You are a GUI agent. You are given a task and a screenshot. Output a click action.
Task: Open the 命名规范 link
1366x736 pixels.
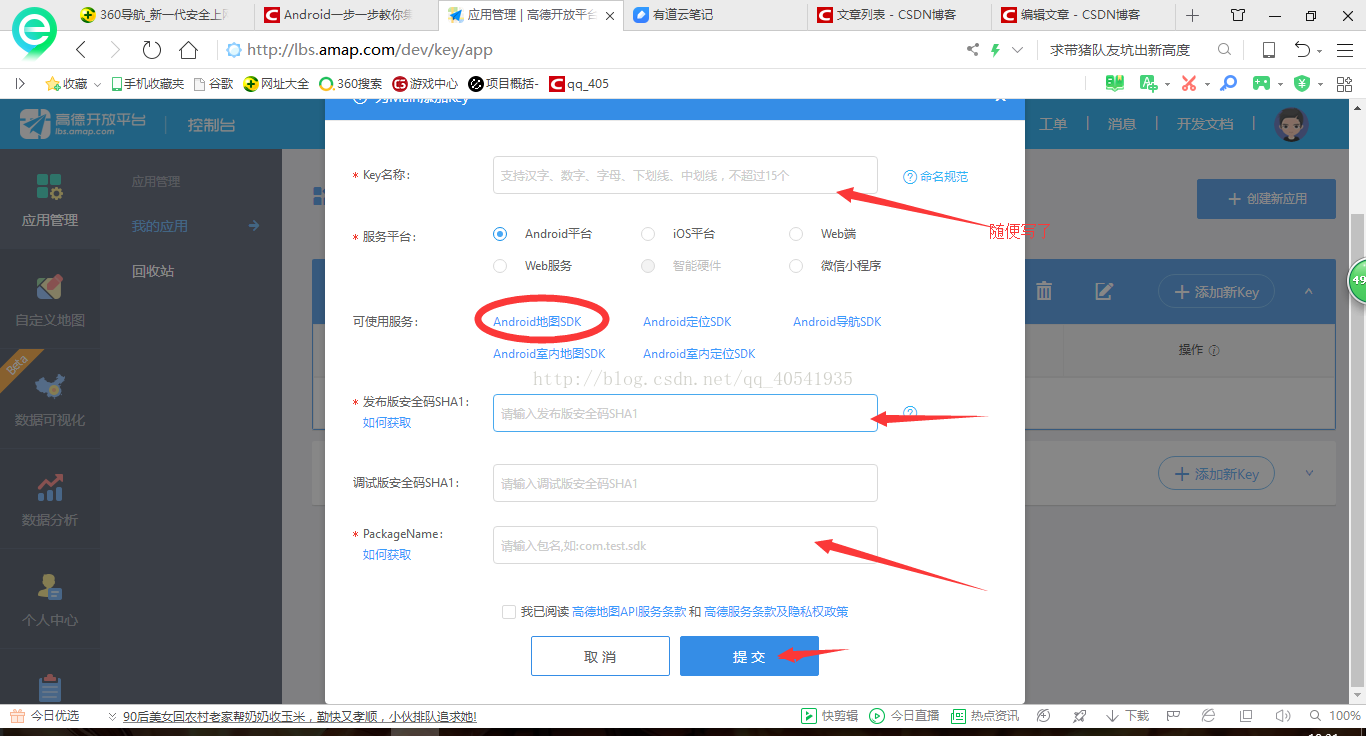coord(944,176)
